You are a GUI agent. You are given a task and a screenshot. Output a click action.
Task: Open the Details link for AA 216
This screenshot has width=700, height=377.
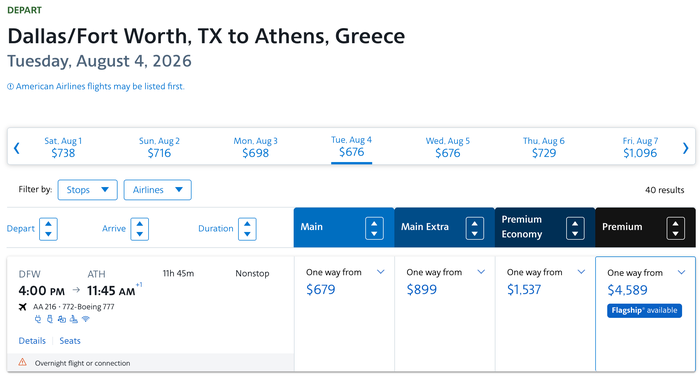point(32,341)
